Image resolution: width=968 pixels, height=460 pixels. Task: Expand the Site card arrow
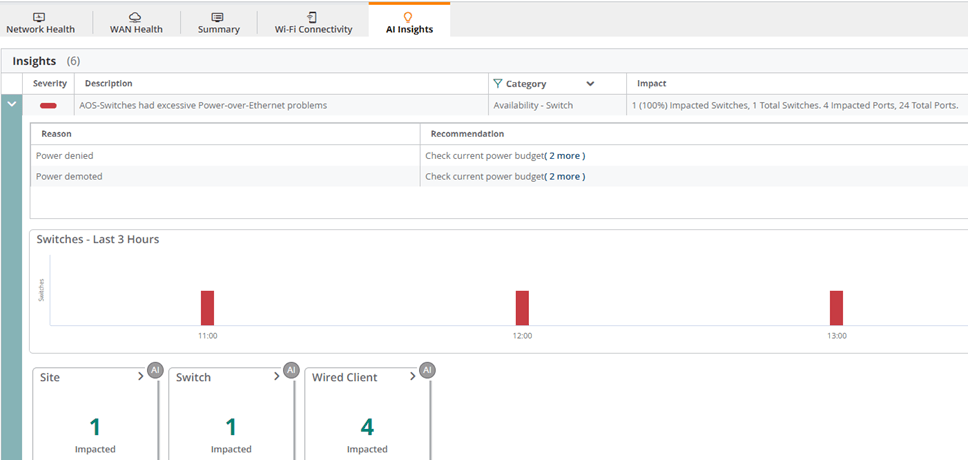(140, 377)
